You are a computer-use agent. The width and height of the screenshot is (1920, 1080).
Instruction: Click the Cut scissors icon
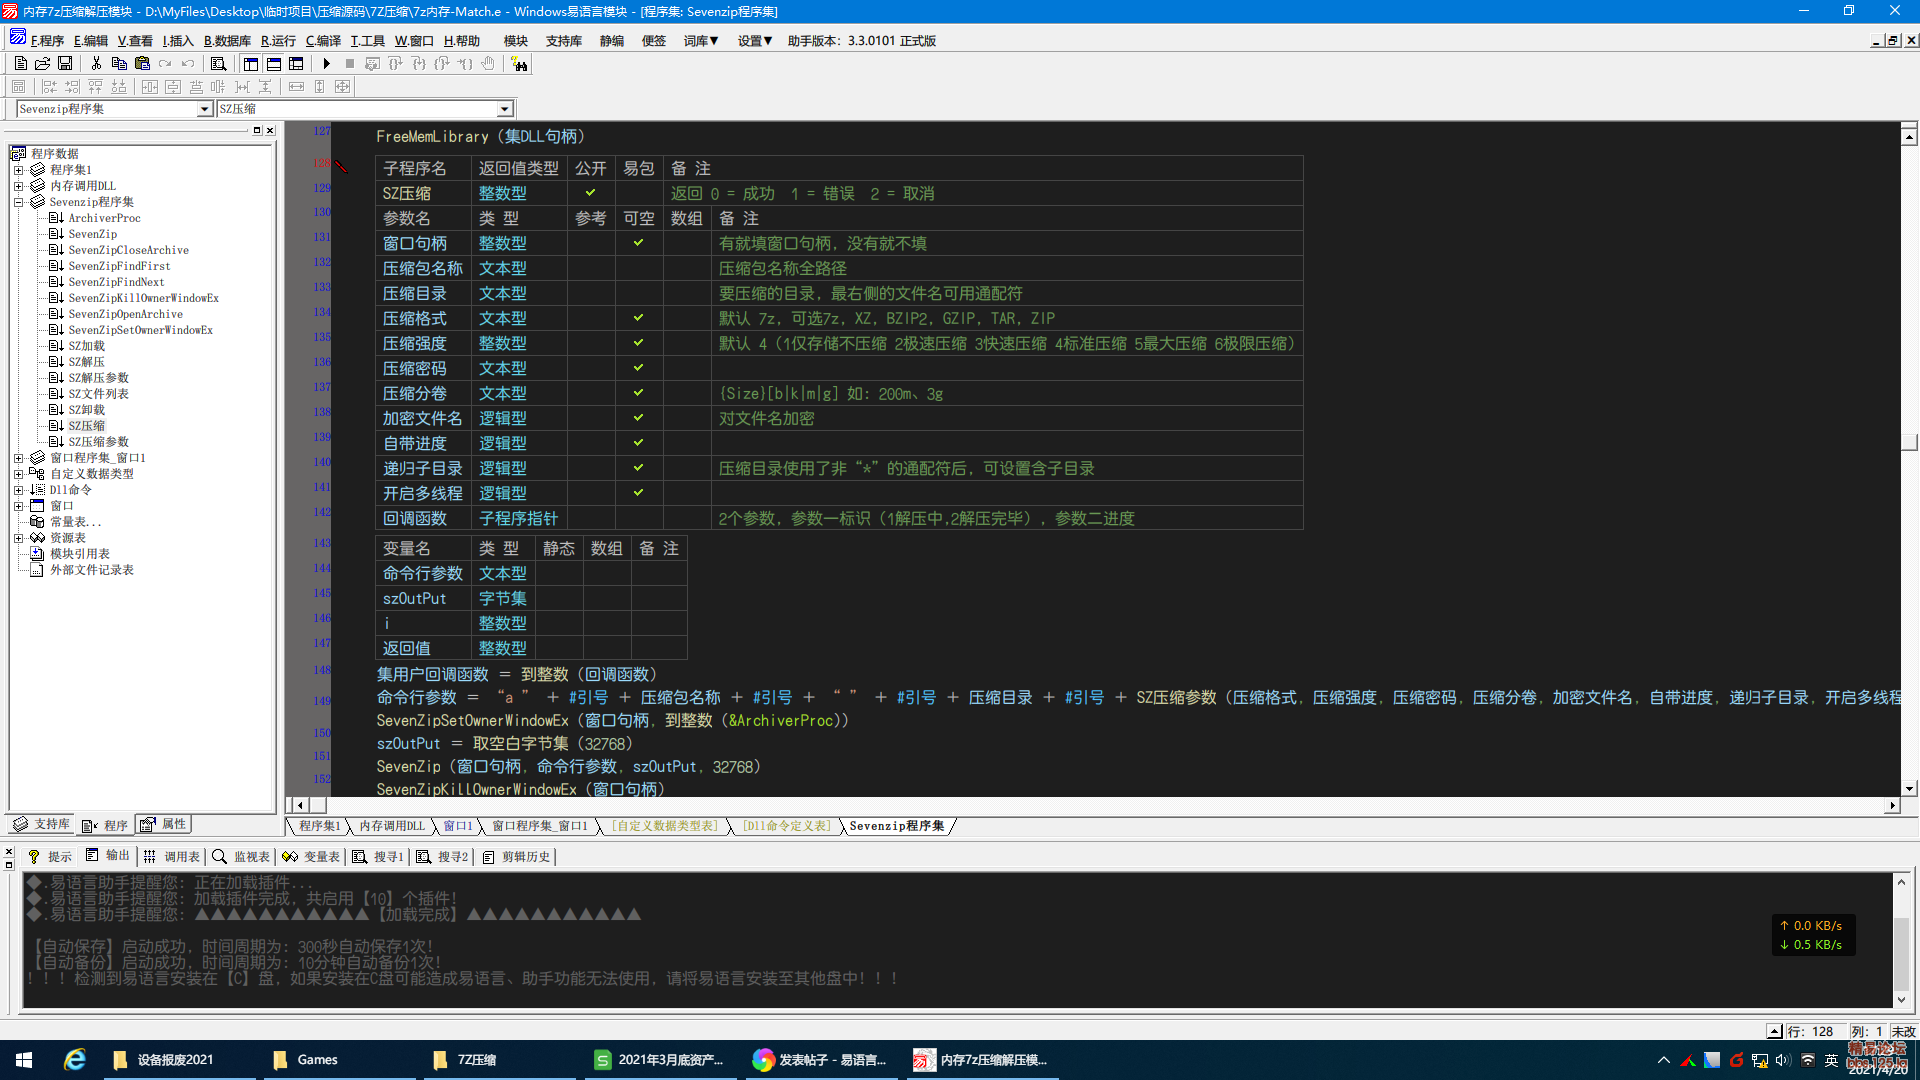(x=96, y=63)
